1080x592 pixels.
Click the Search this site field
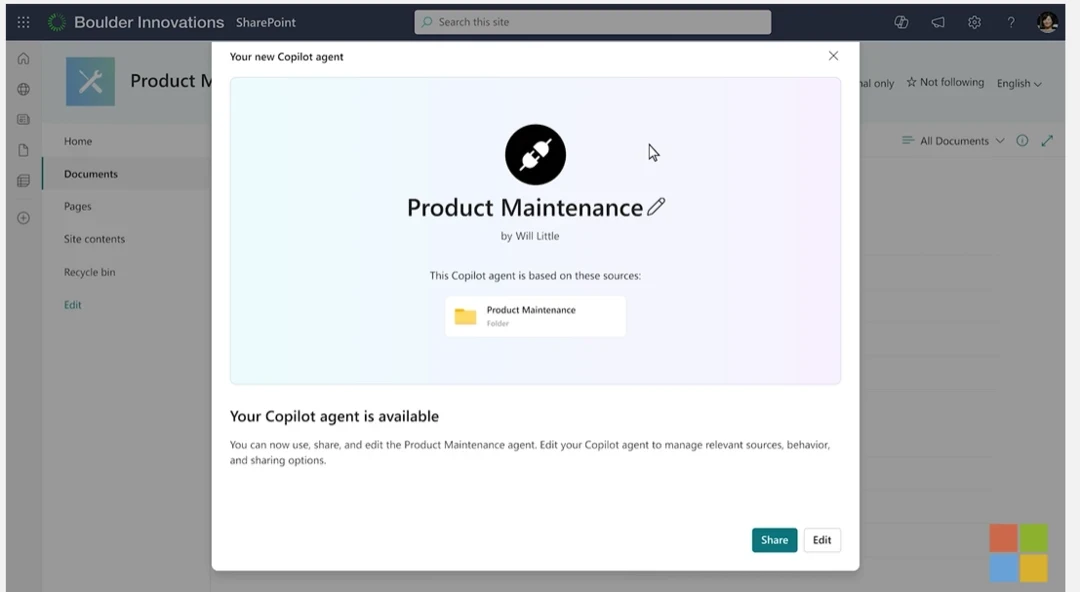[x=593, y=22]
